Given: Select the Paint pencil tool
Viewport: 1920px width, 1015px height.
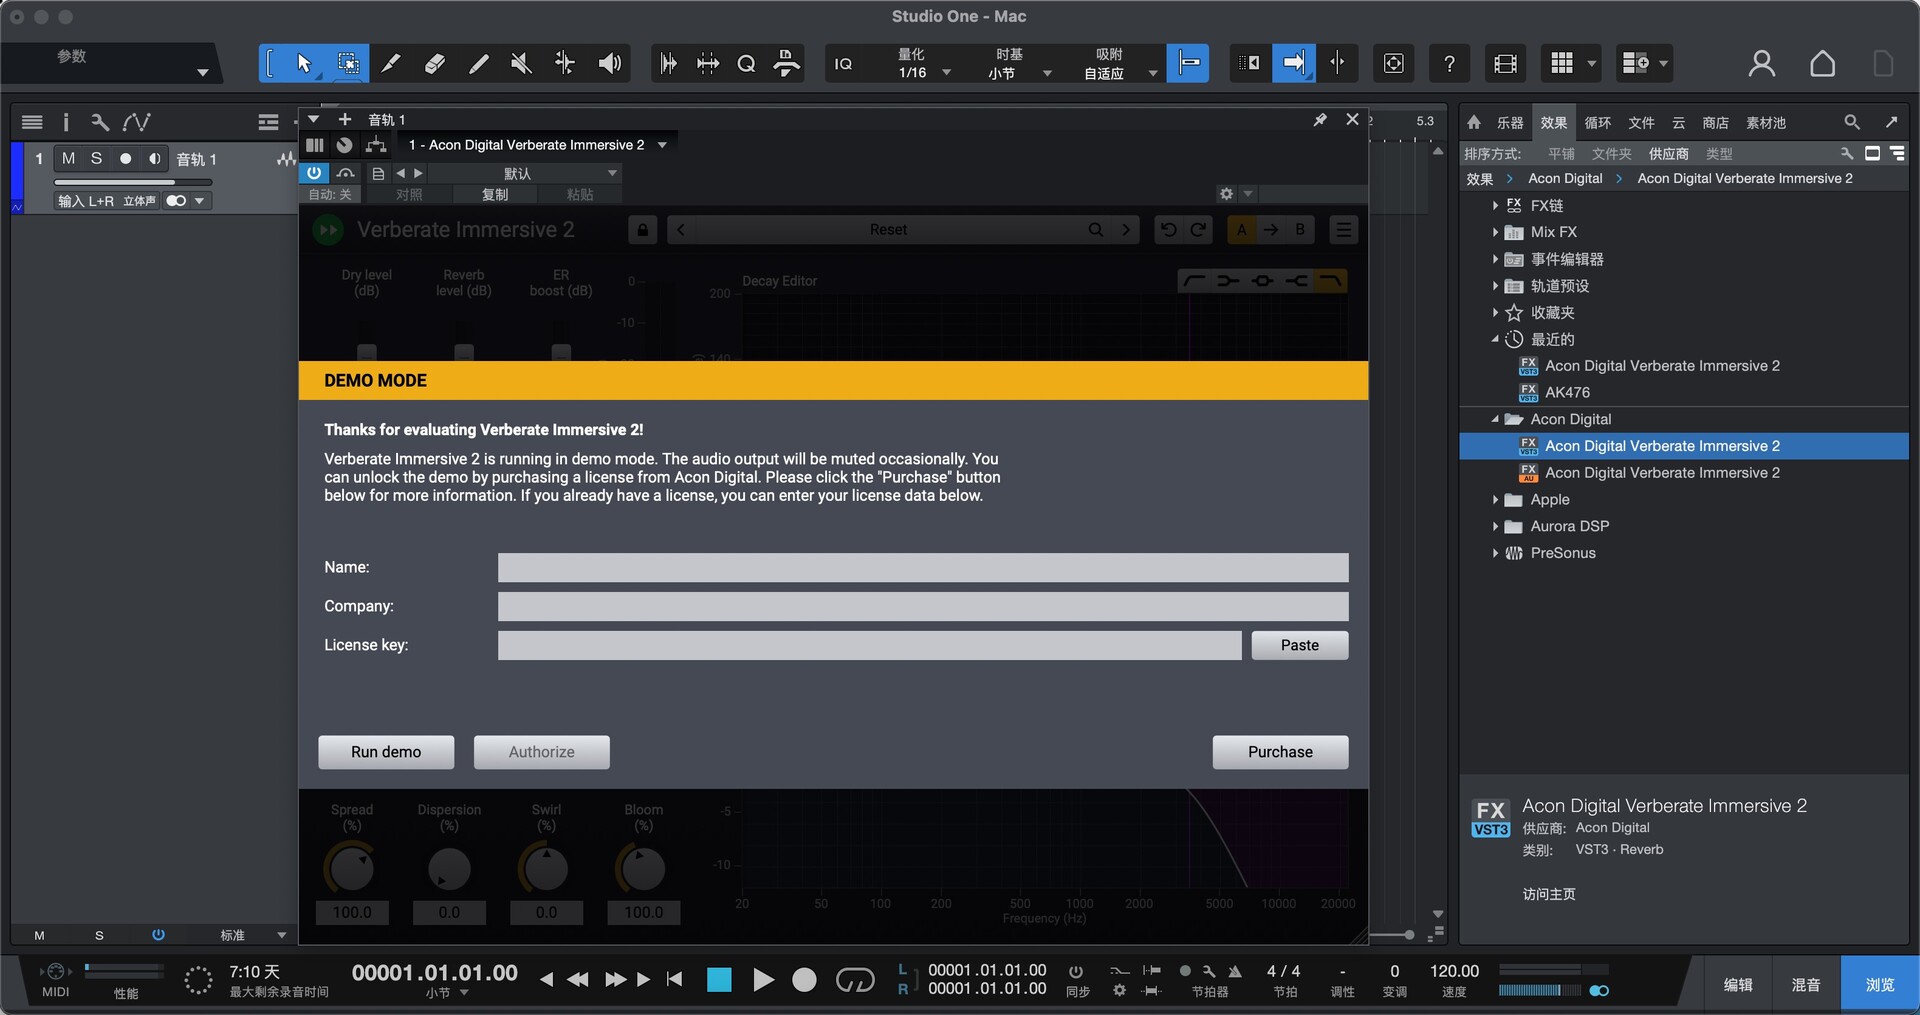Looking at the screenshot, I should point(478,64).
